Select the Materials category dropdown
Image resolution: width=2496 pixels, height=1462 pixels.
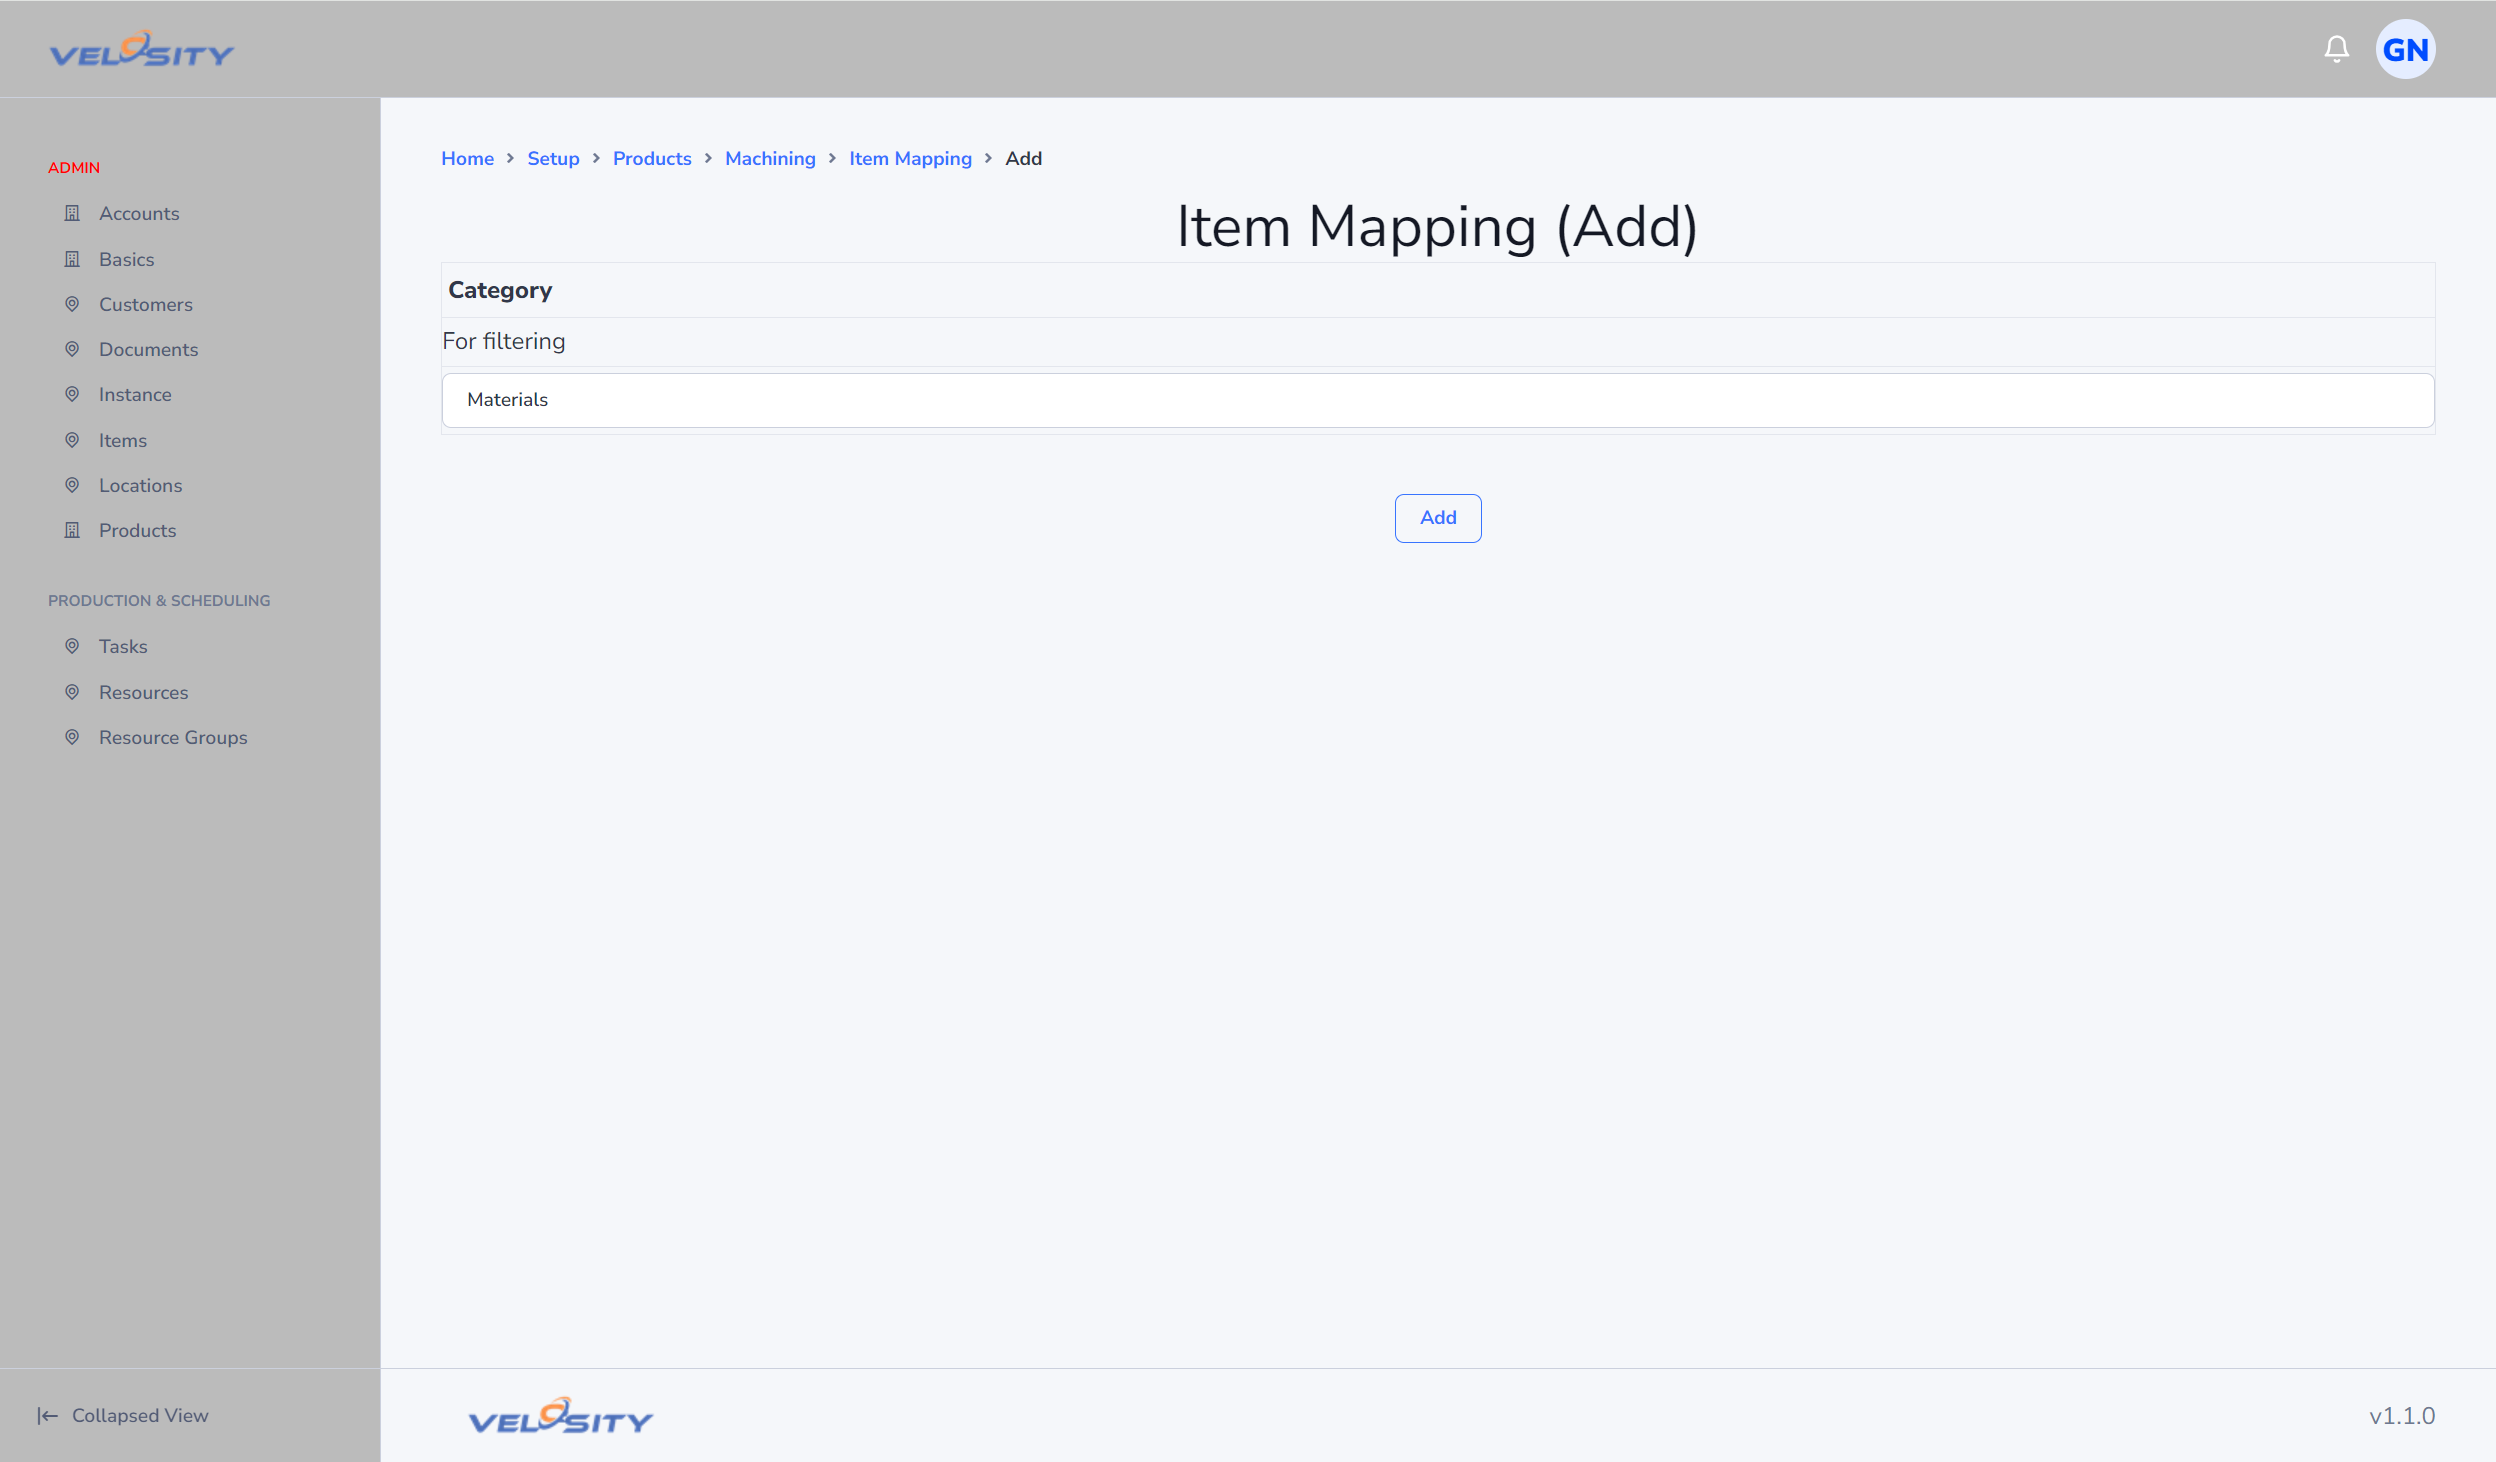tap(1438, 399)
